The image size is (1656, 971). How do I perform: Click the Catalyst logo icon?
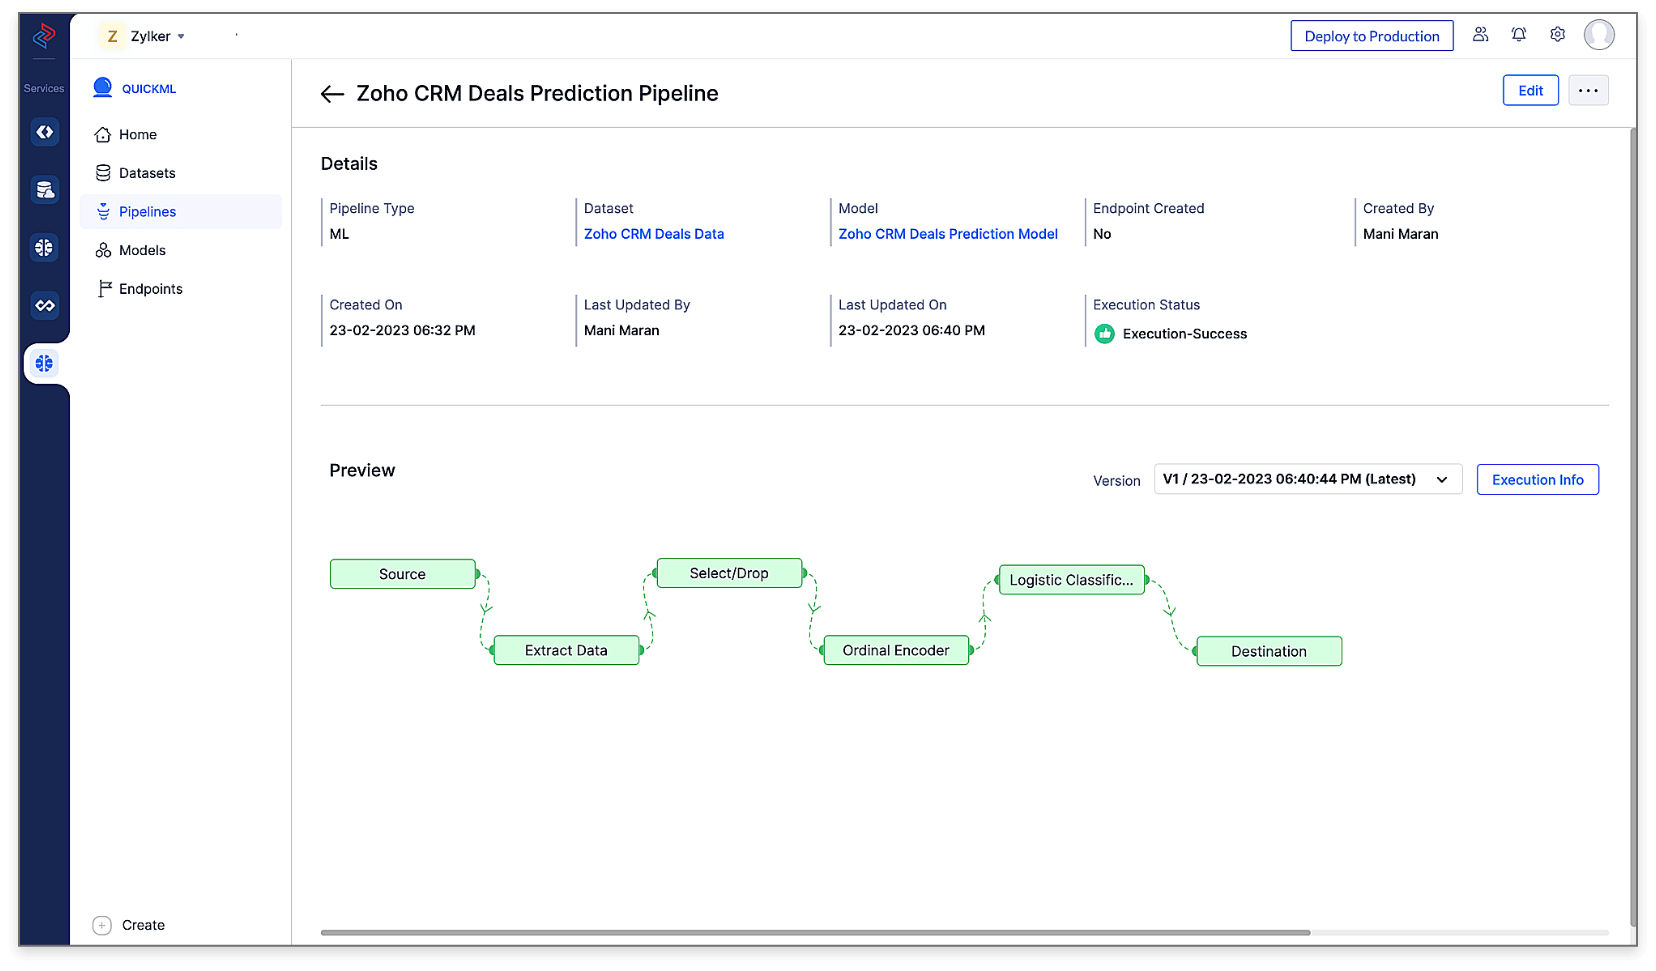point(44,37)
